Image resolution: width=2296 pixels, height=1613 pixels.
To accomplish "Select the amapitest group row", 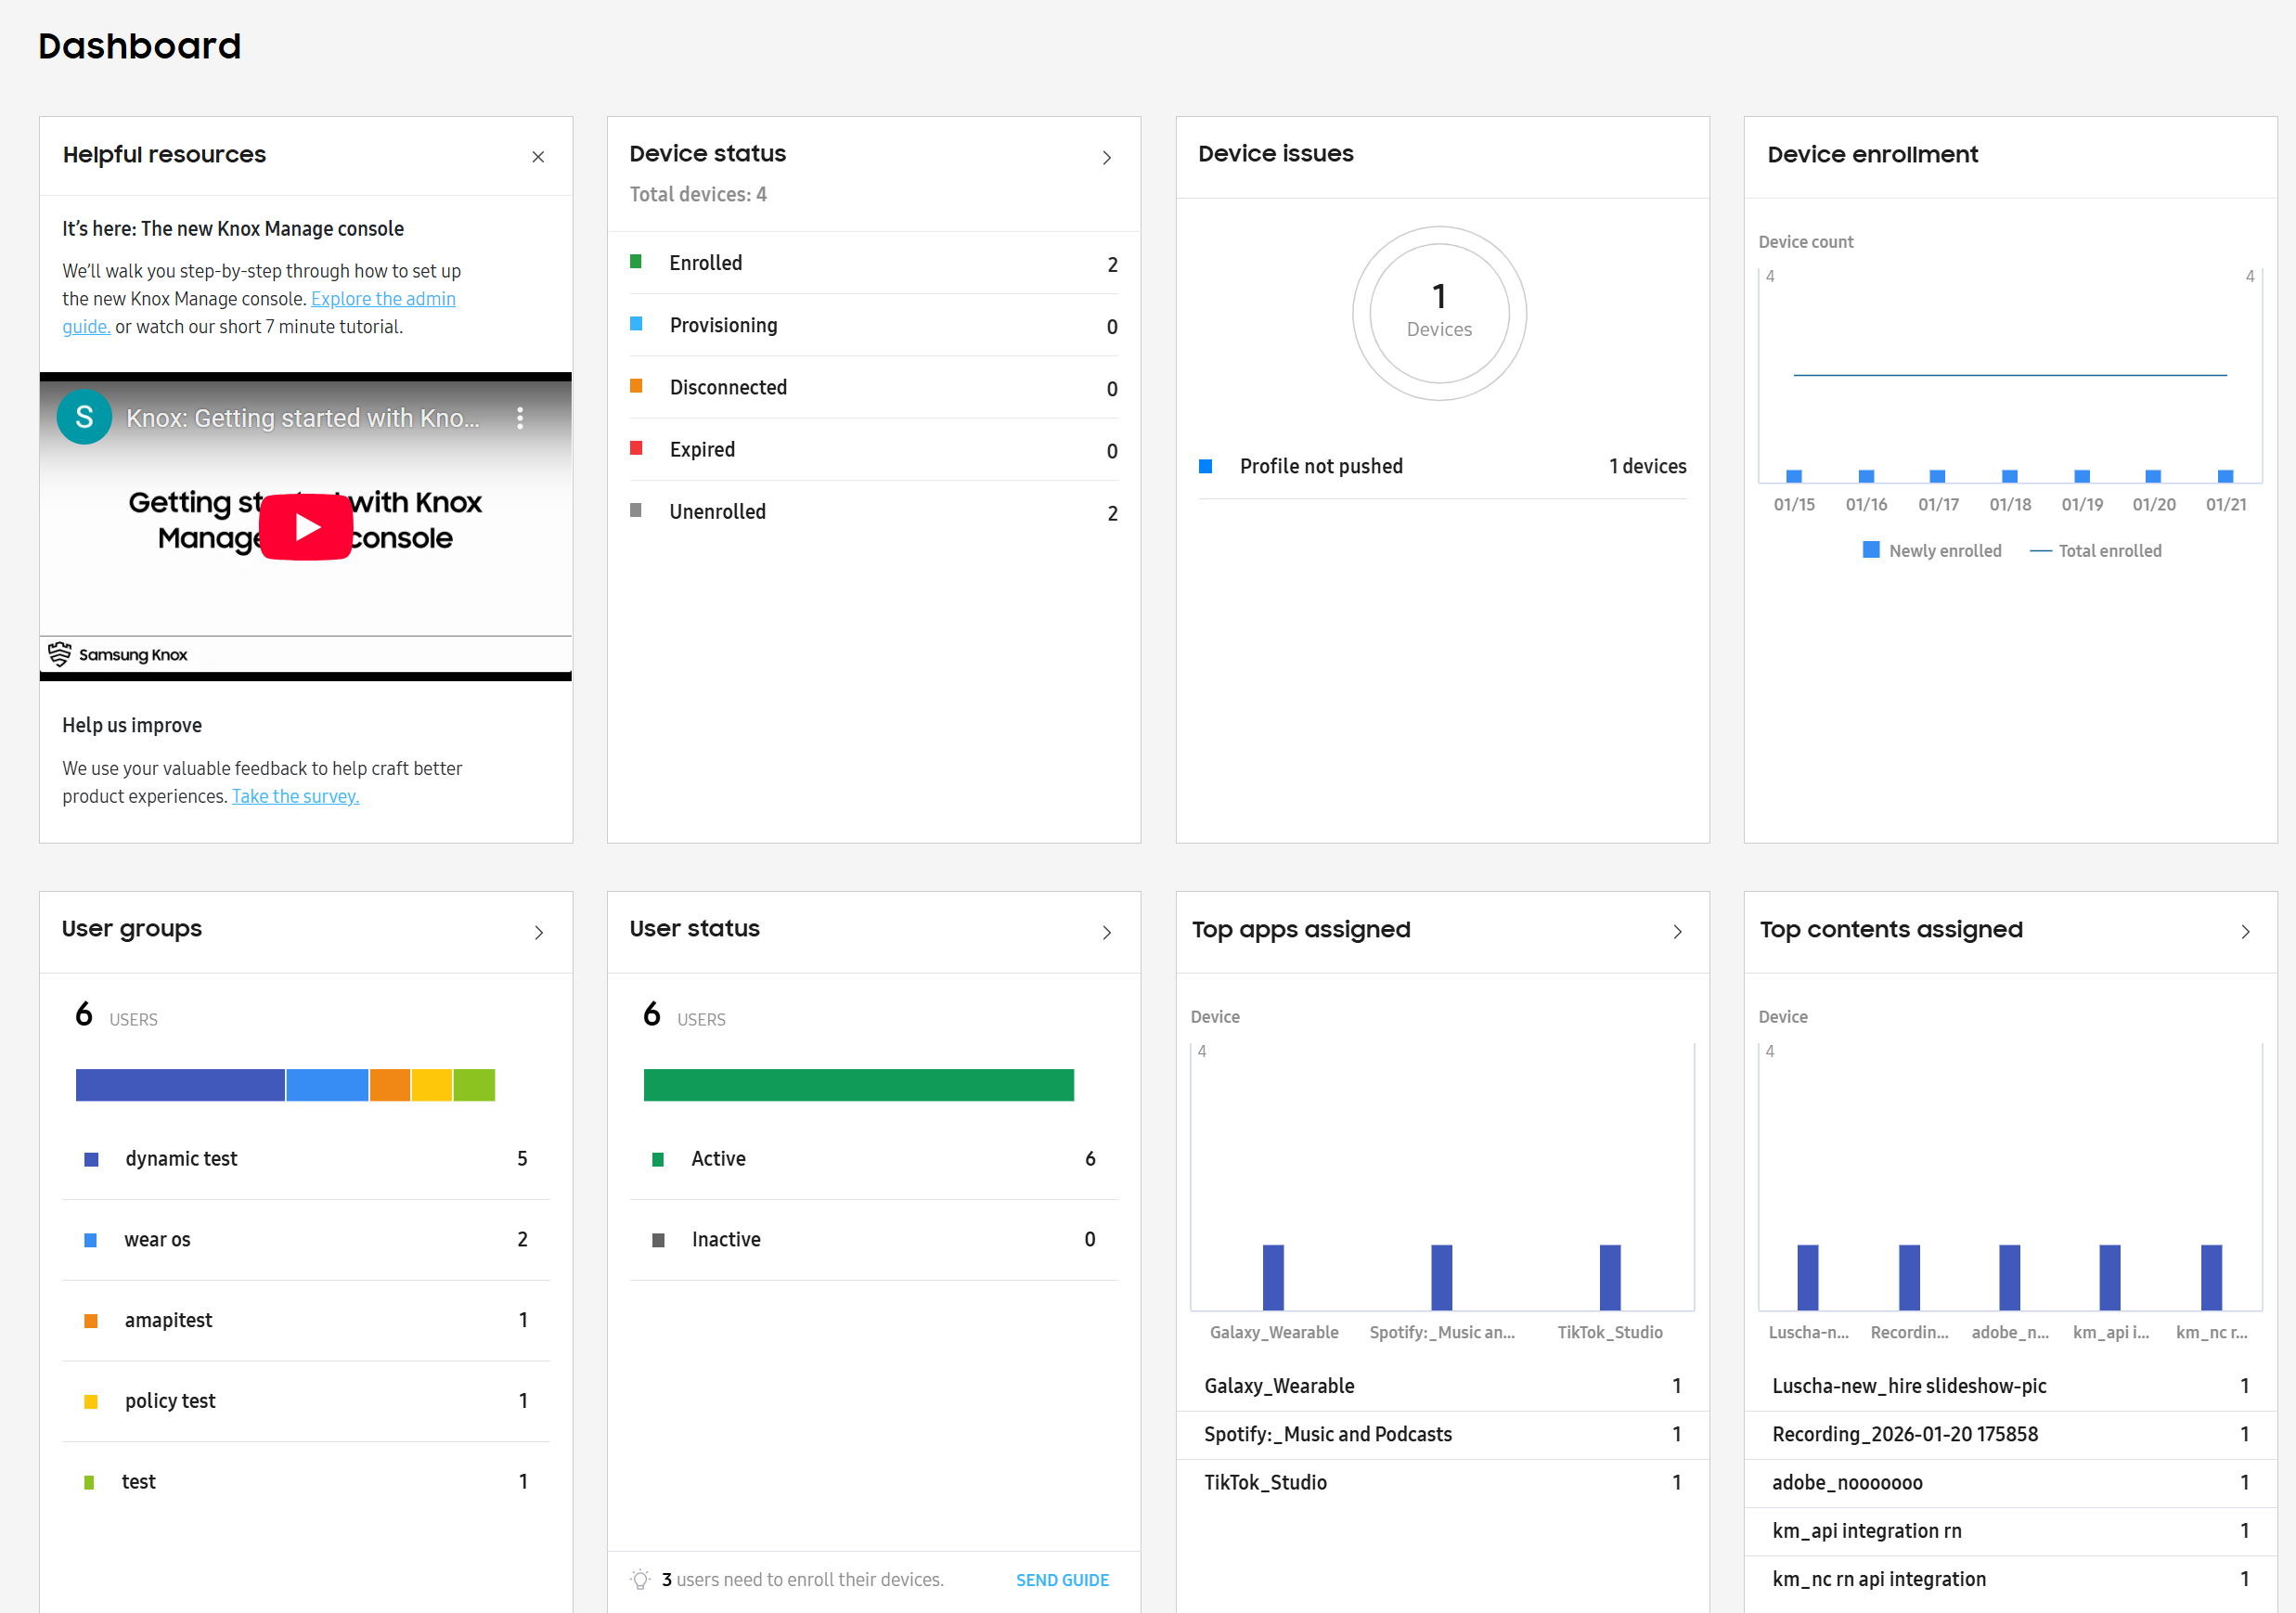I will click(305, 1321).
